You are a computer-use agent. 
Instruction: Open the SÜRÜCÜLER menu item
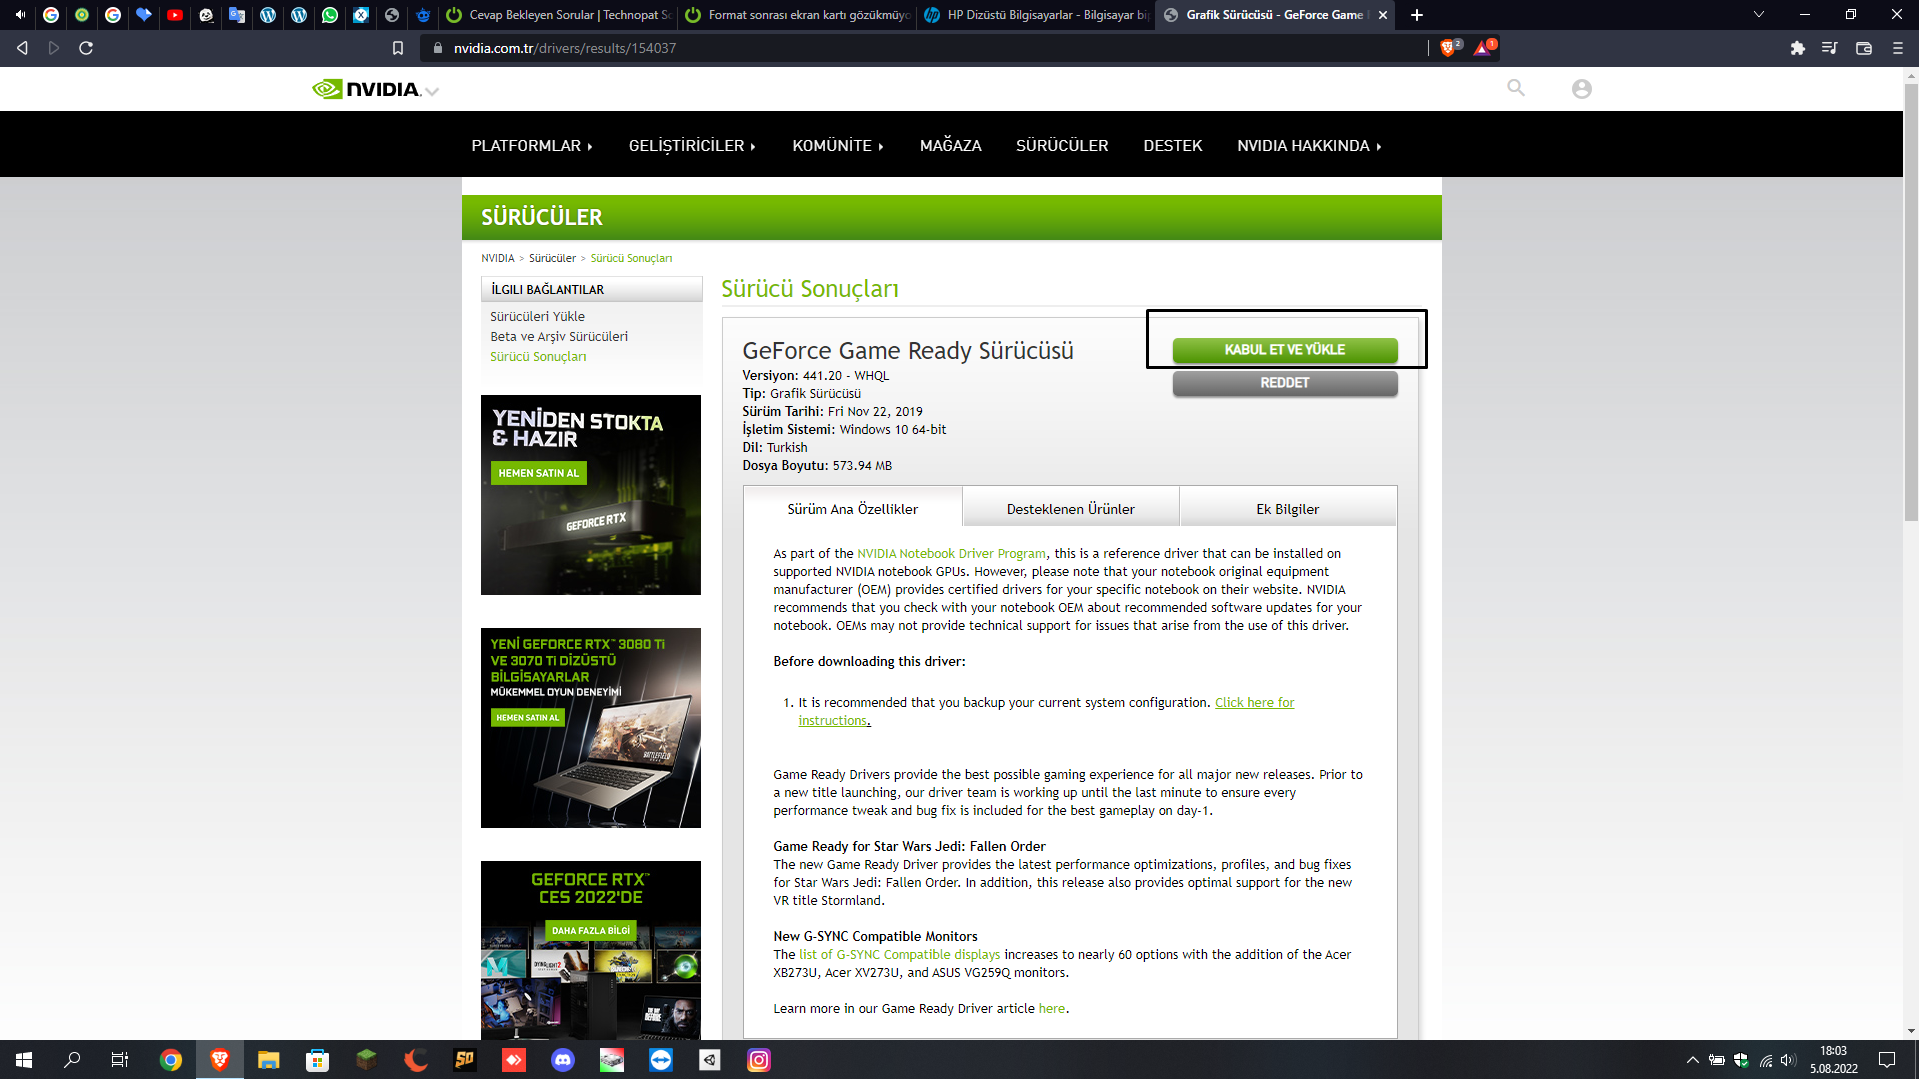pyautogui.click(x=1062, y=146)
